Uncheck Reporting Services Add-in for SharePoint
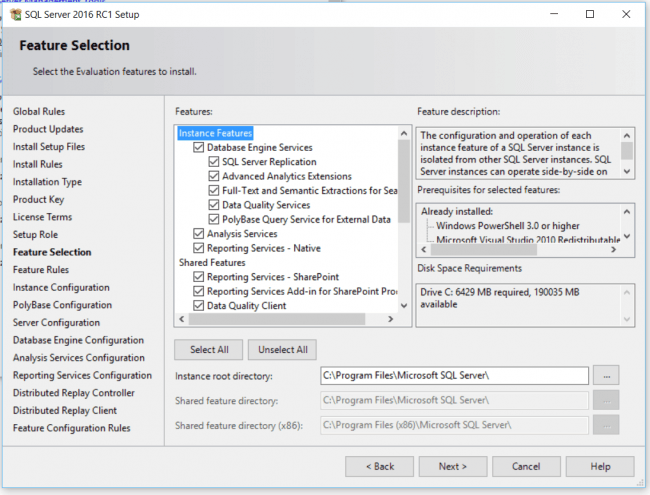The width and height of the screenshot is (650, 495). tap(199, 291)
